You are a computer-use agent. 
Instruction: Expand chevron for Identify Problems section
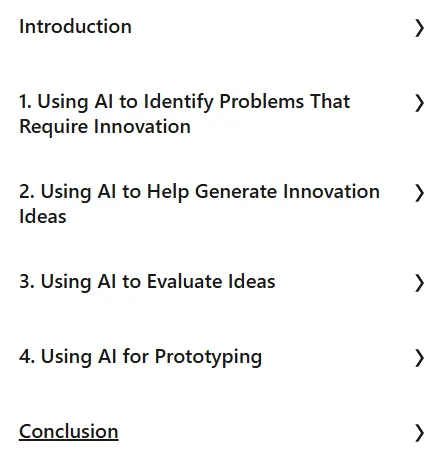pyautogui.click(x=419, y=103)
